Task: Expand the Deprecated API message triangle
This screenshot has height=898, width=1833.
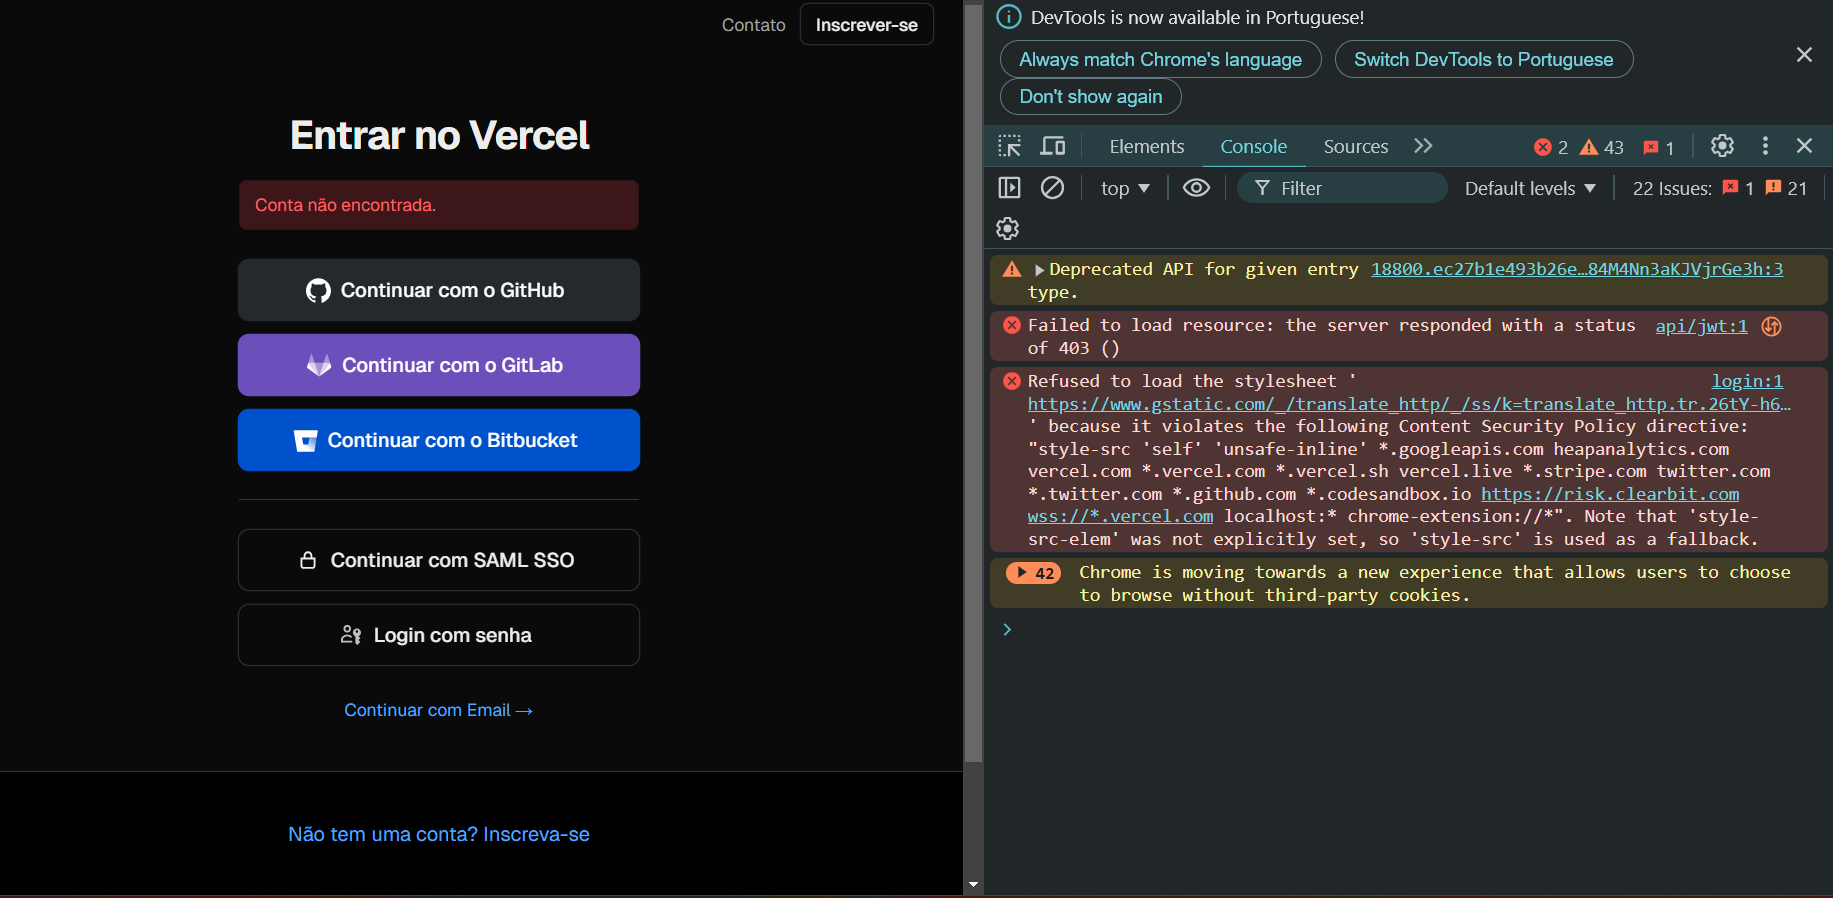Action: click(1039, 270)
